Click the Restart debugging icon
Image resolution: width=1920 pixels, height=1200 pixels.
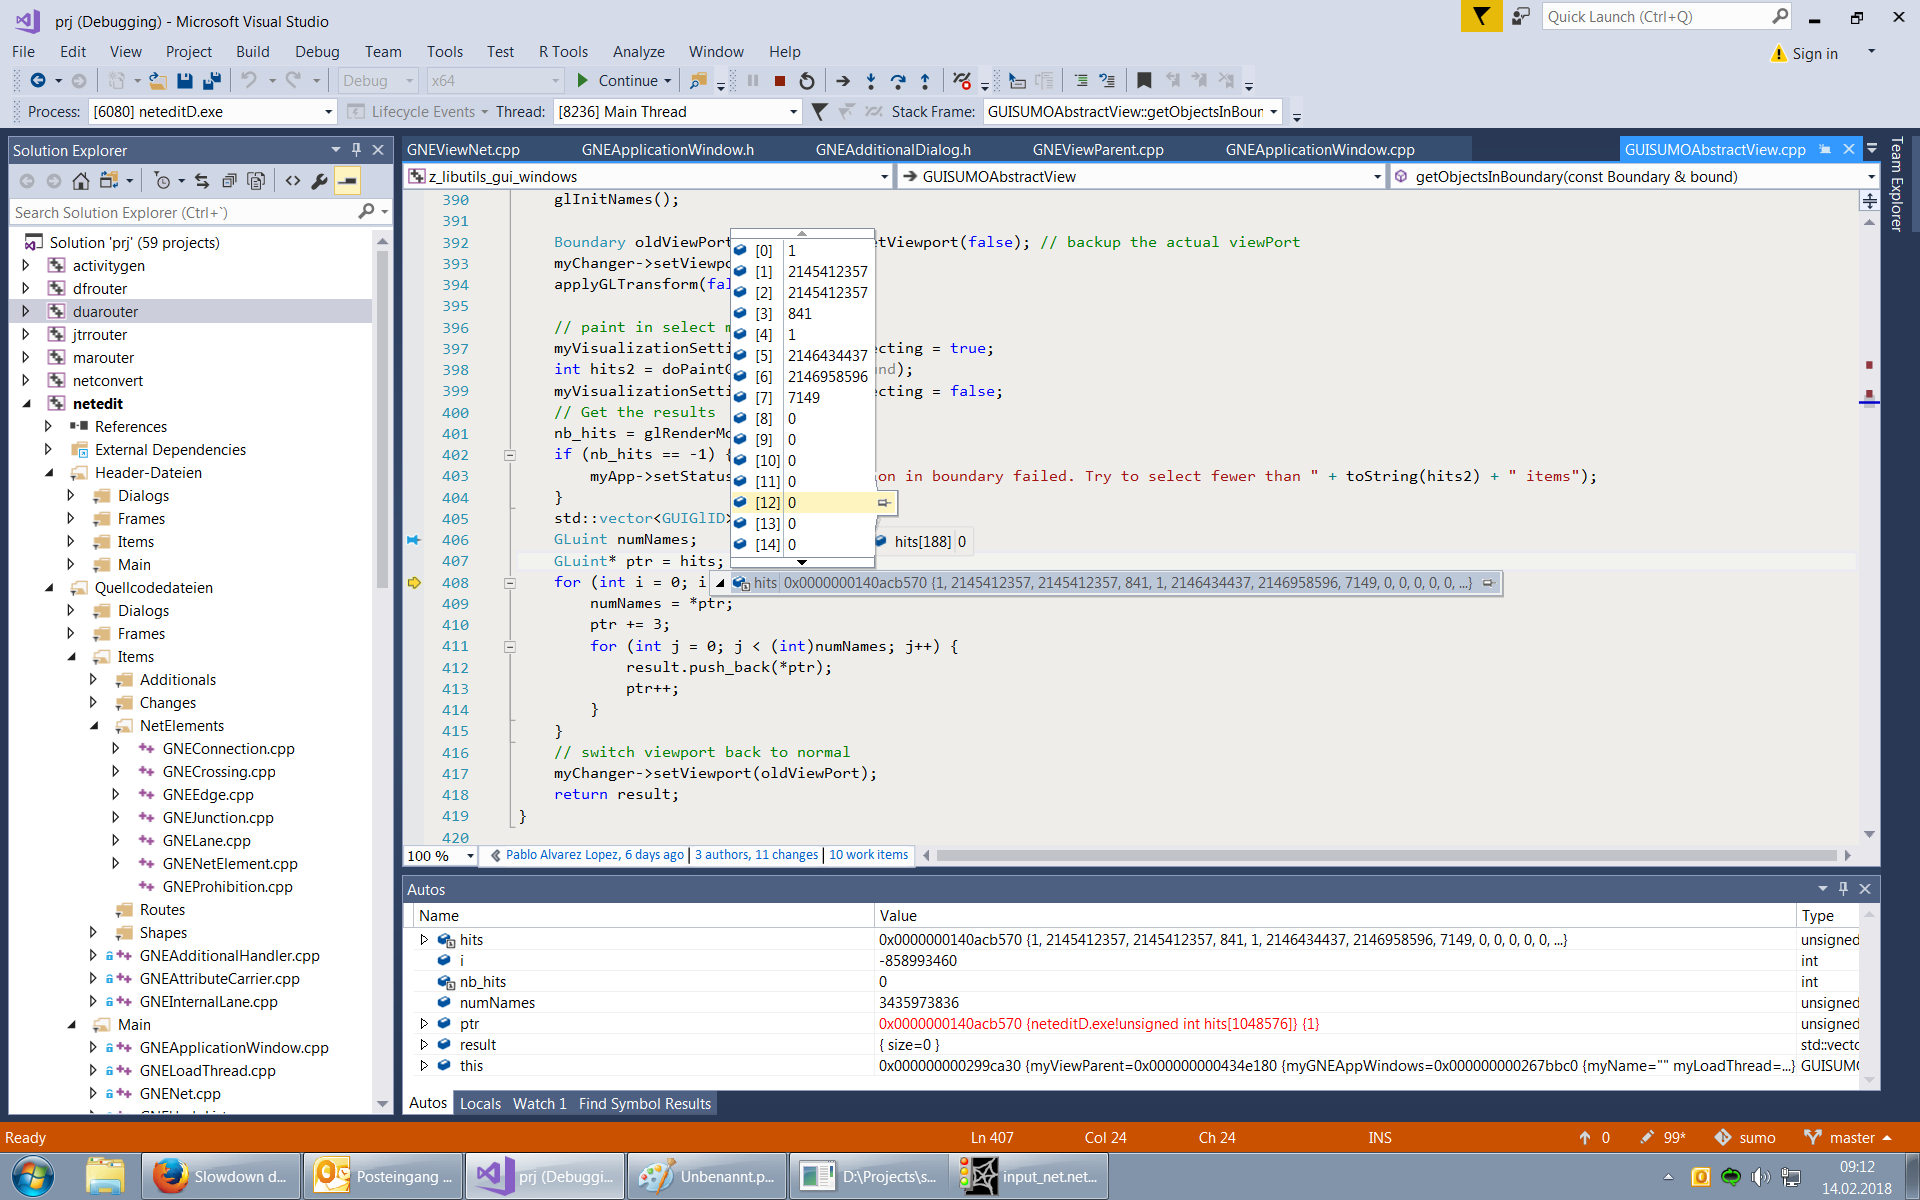click(807, 80)
